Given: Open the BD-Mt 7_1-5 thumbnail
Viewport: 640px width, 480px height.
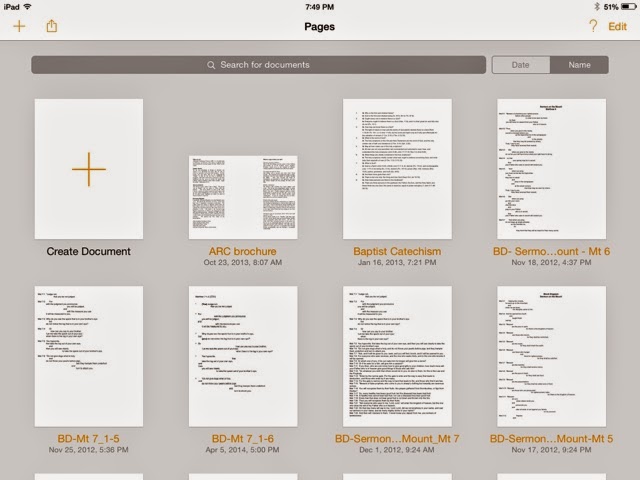Looking at the screenshot, I should point(89,356).
